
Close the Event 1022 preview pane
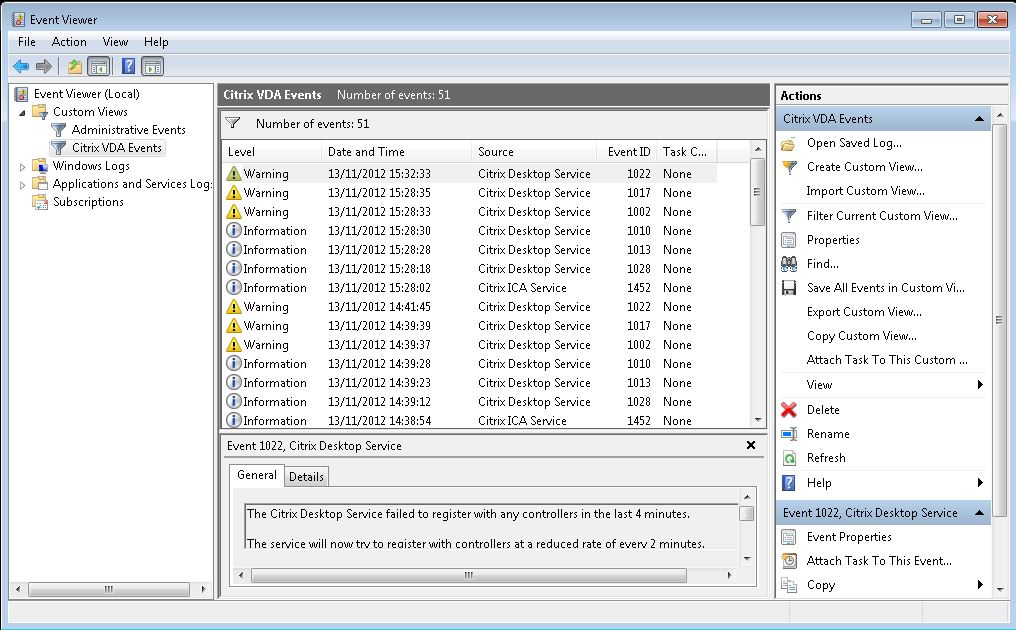click(750, 446)
